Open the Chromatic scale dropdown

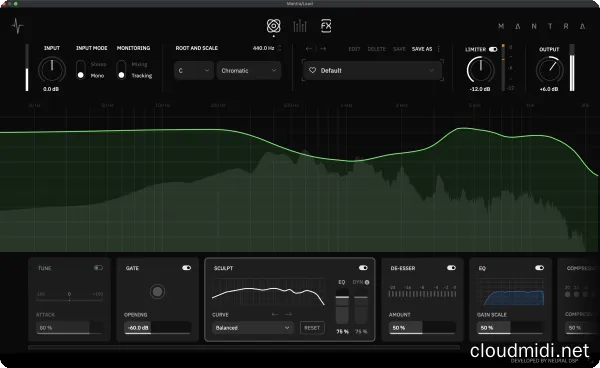pyautogui.click(x=249, y=70)
